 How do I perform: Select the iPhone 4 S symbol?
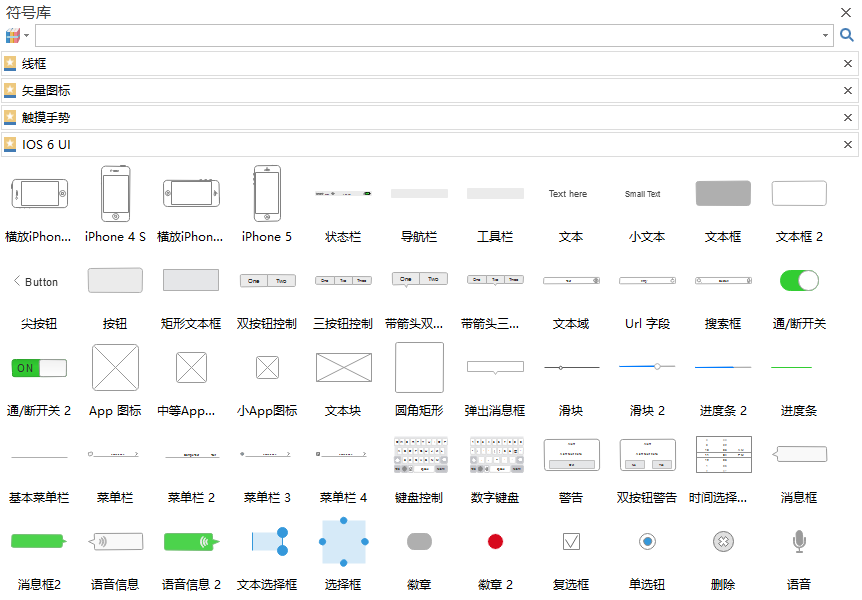115,194
